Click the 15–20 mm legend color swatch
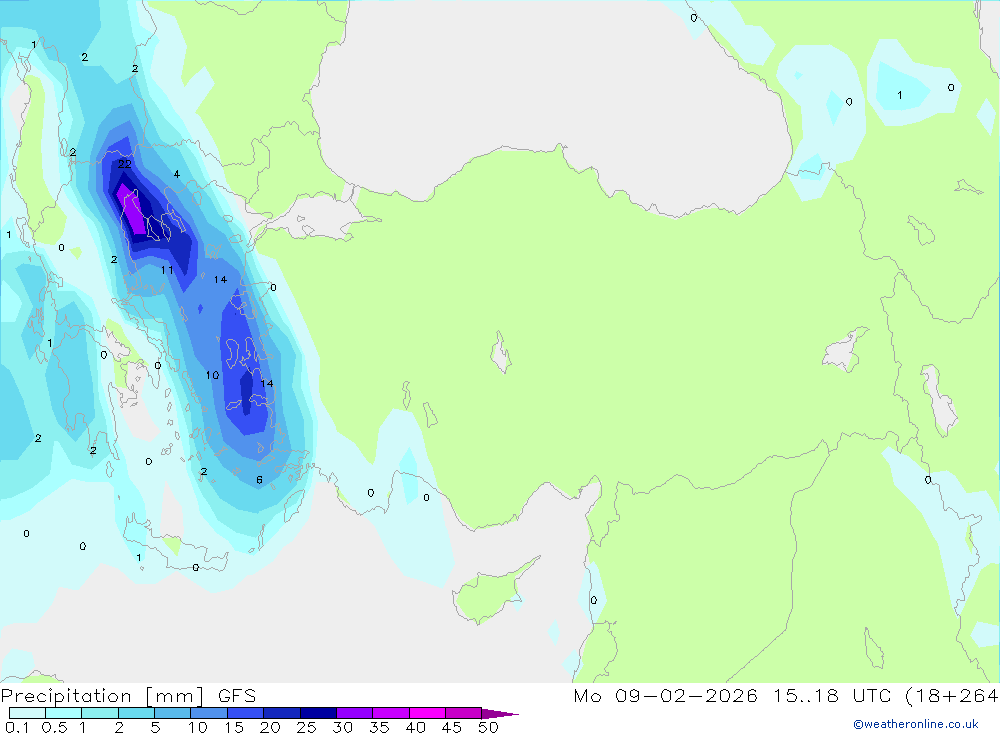This screenshot has height=733, width=1000. (246, 713)
